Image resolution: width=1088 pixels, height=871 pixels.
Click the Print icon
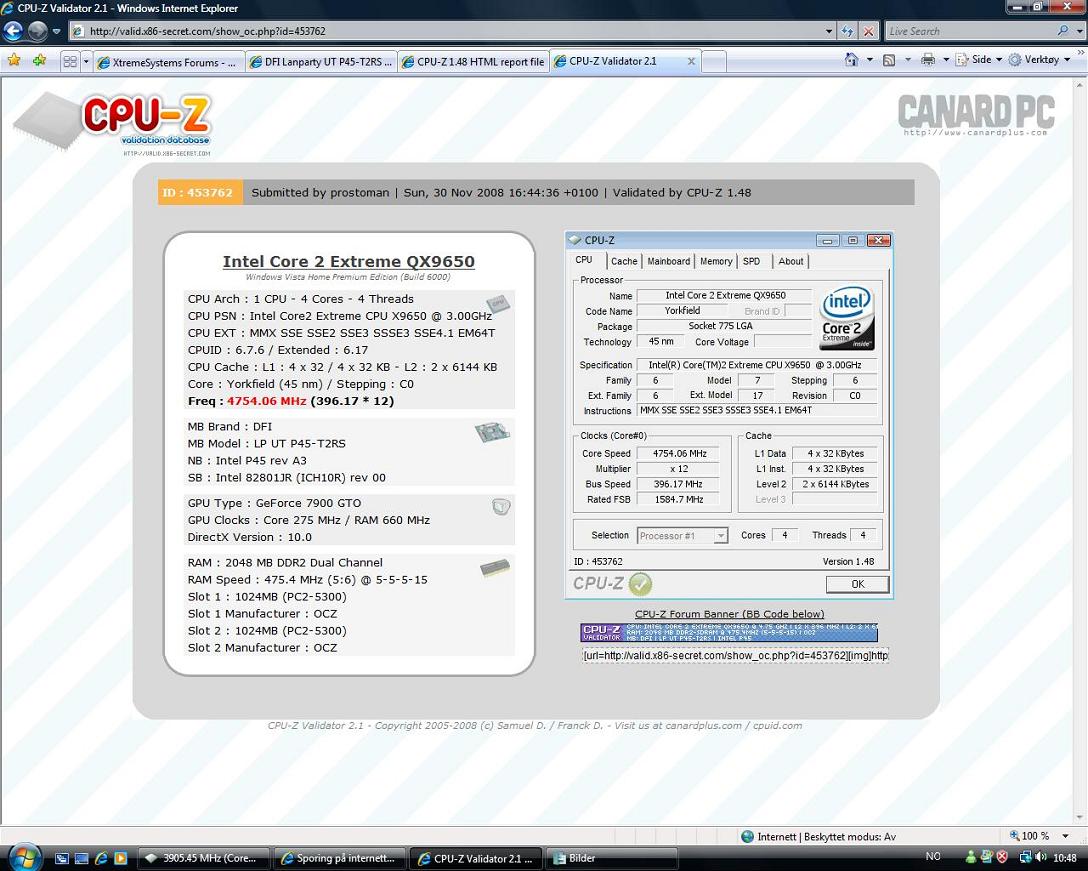point(928,60)
